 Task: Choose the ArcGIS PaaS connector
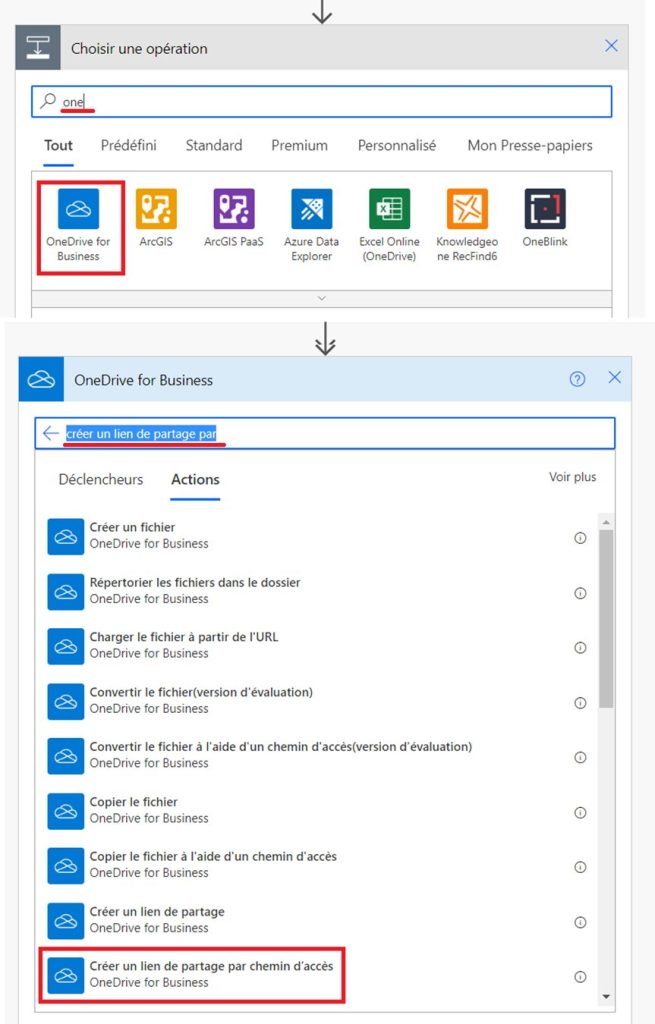coord(234,208)
